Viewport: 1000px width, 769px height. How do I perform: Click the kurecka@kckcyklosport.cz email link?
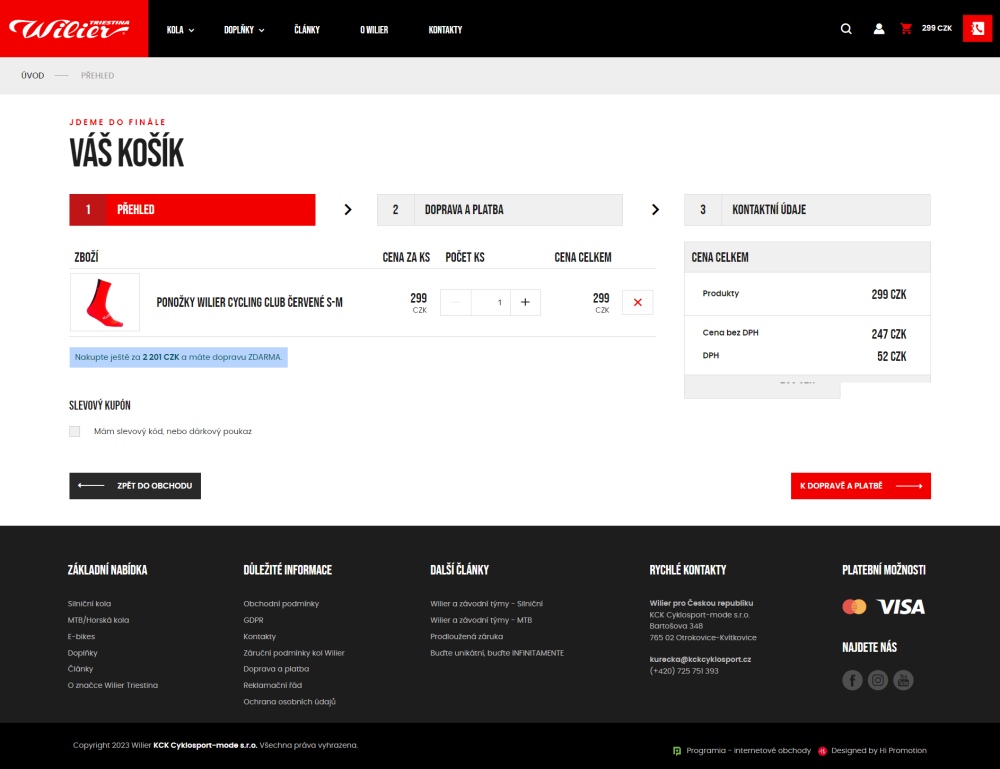coord(700,659)
